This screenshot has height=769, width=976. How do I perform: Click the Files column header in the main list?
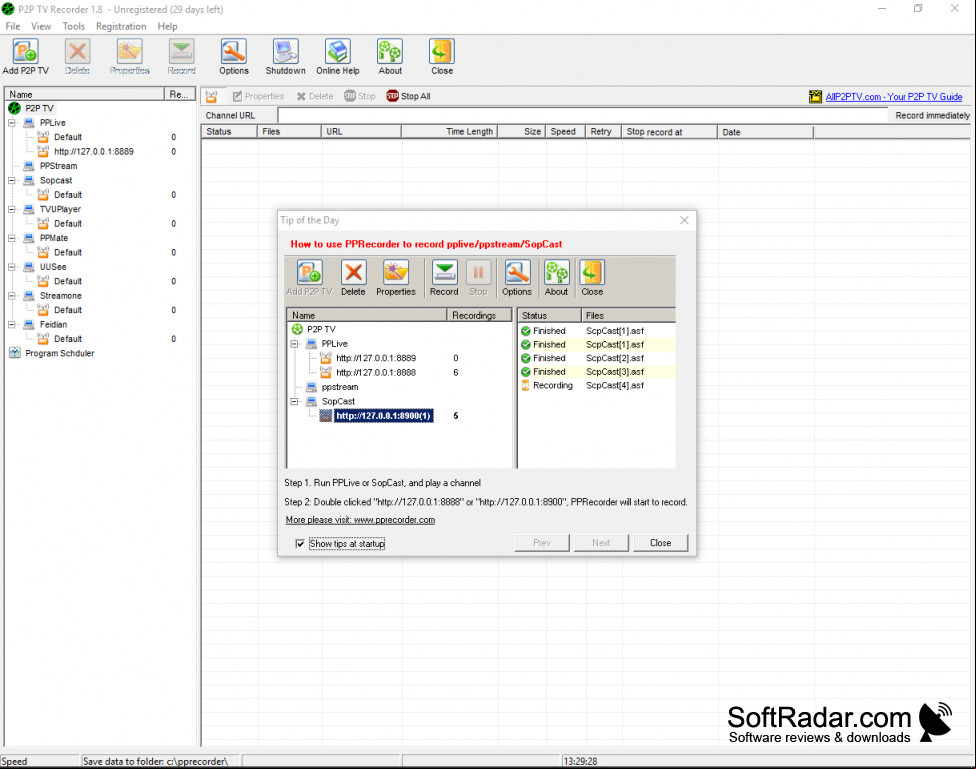289,131
